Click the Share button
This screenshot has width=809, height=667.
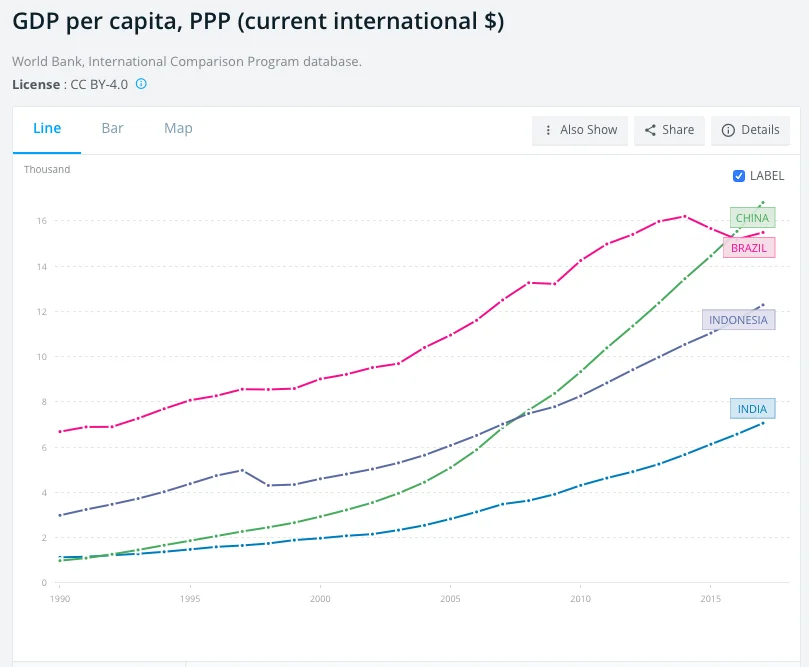pos(669,130)
